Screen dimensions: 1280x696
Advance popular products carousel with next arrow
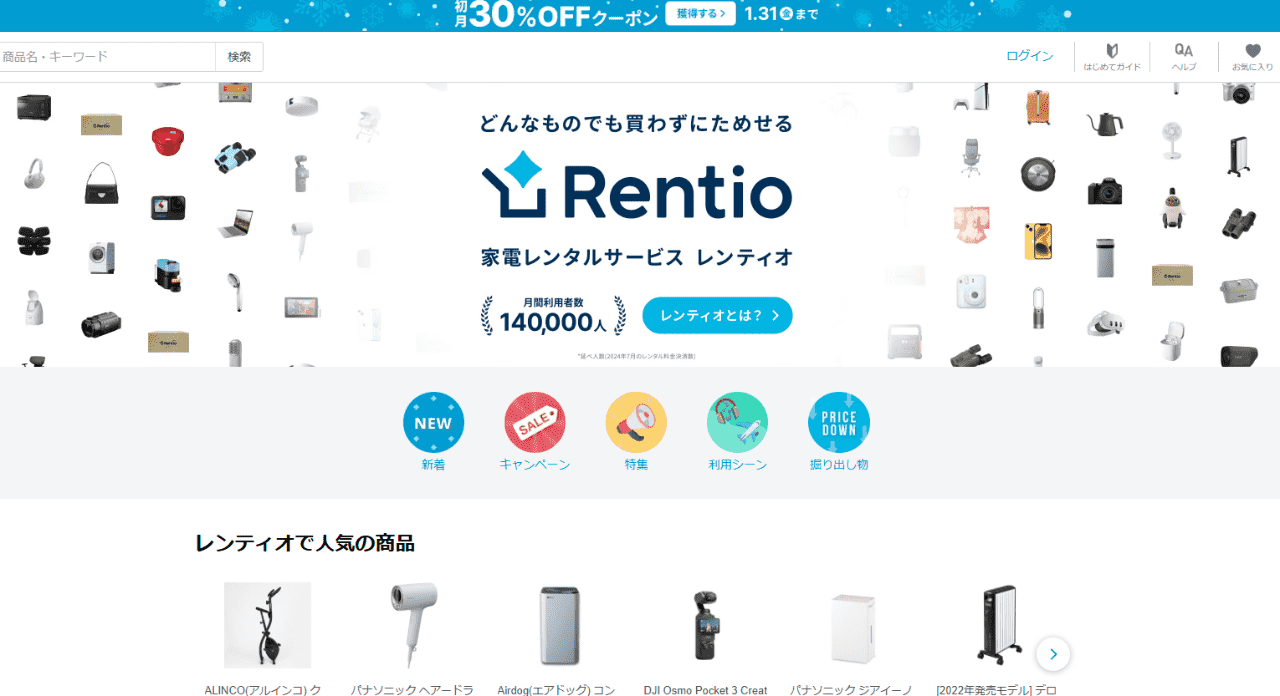(x=1053, y=654)
